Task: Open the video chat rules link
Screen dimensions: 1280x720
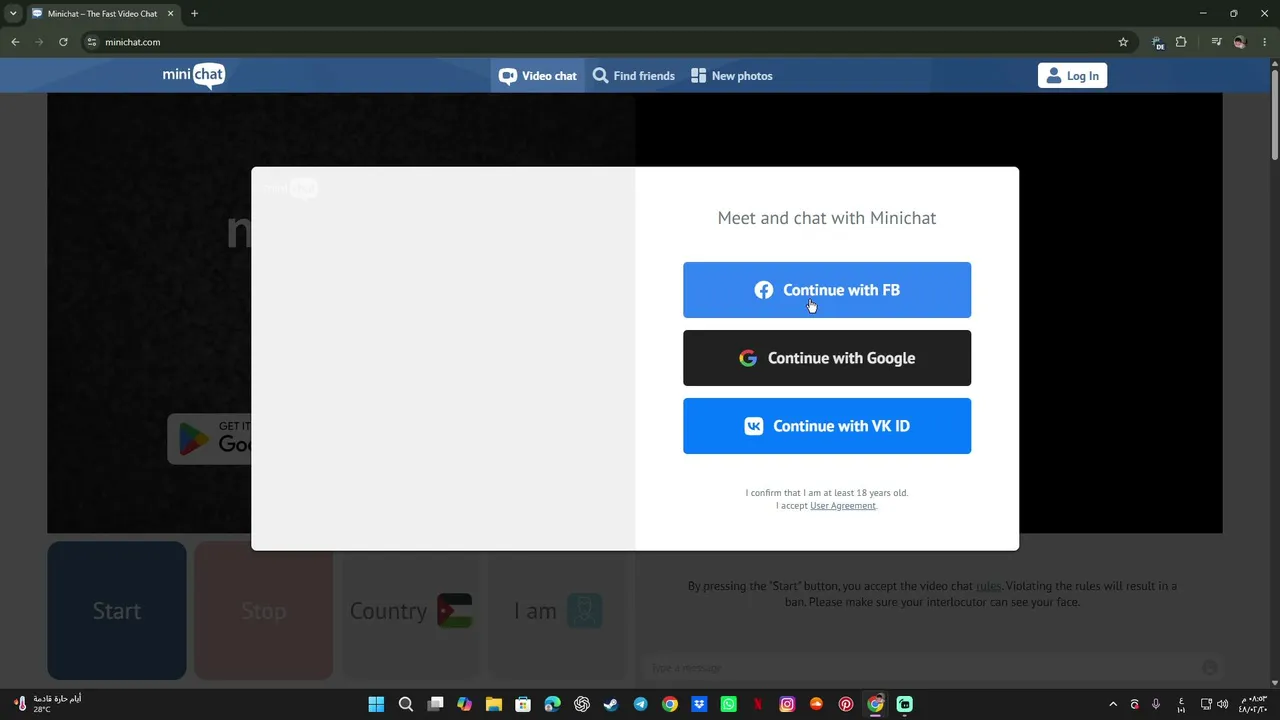Action: [x=988, y=586]
